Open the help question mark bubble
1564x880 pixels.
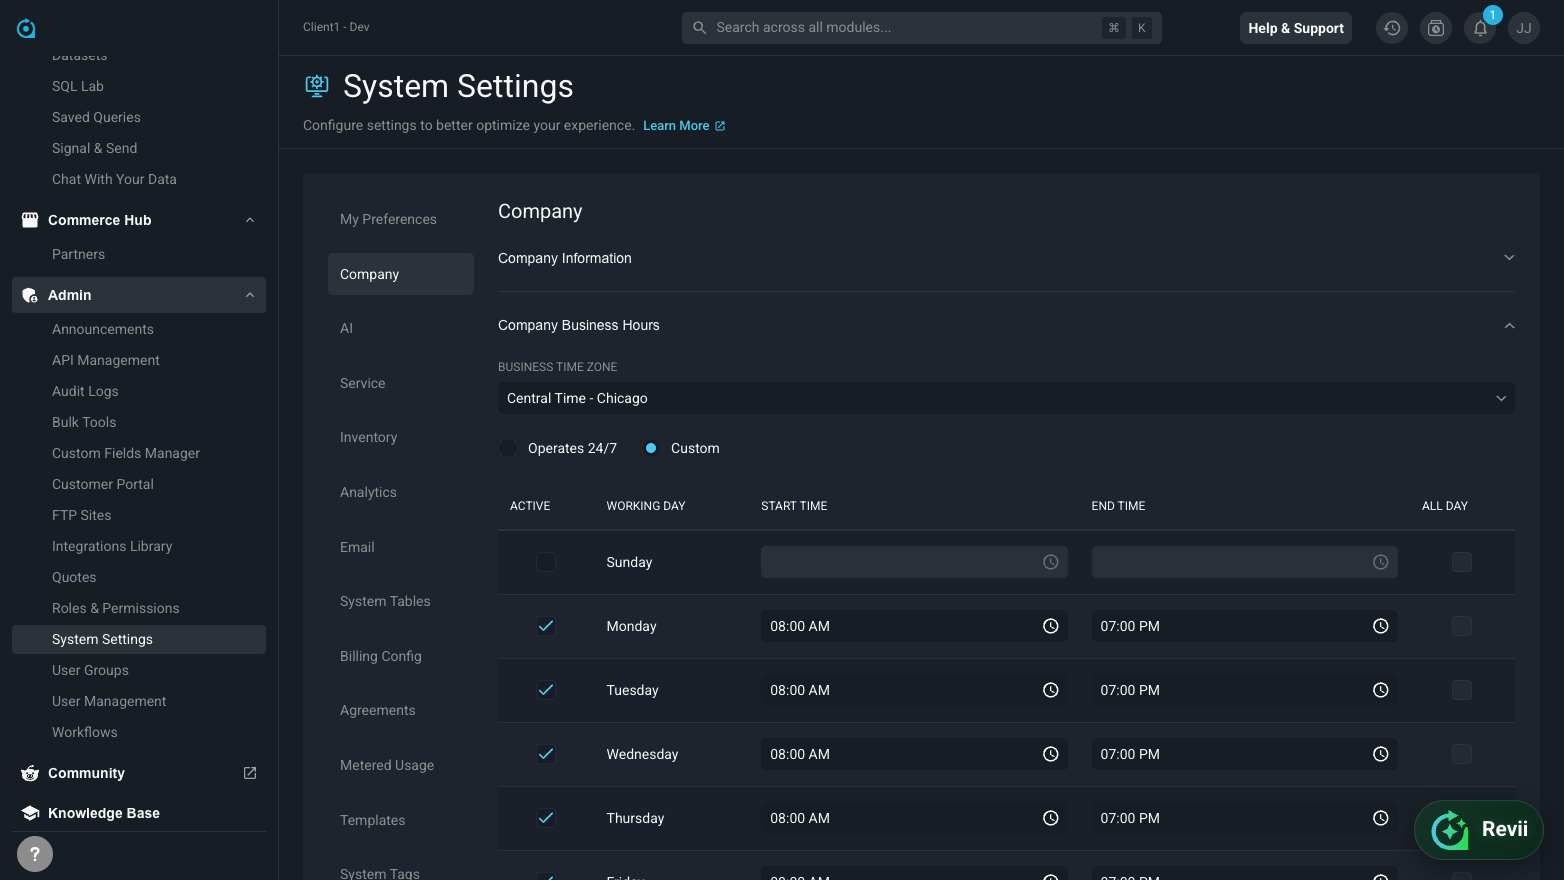[35, 854]
